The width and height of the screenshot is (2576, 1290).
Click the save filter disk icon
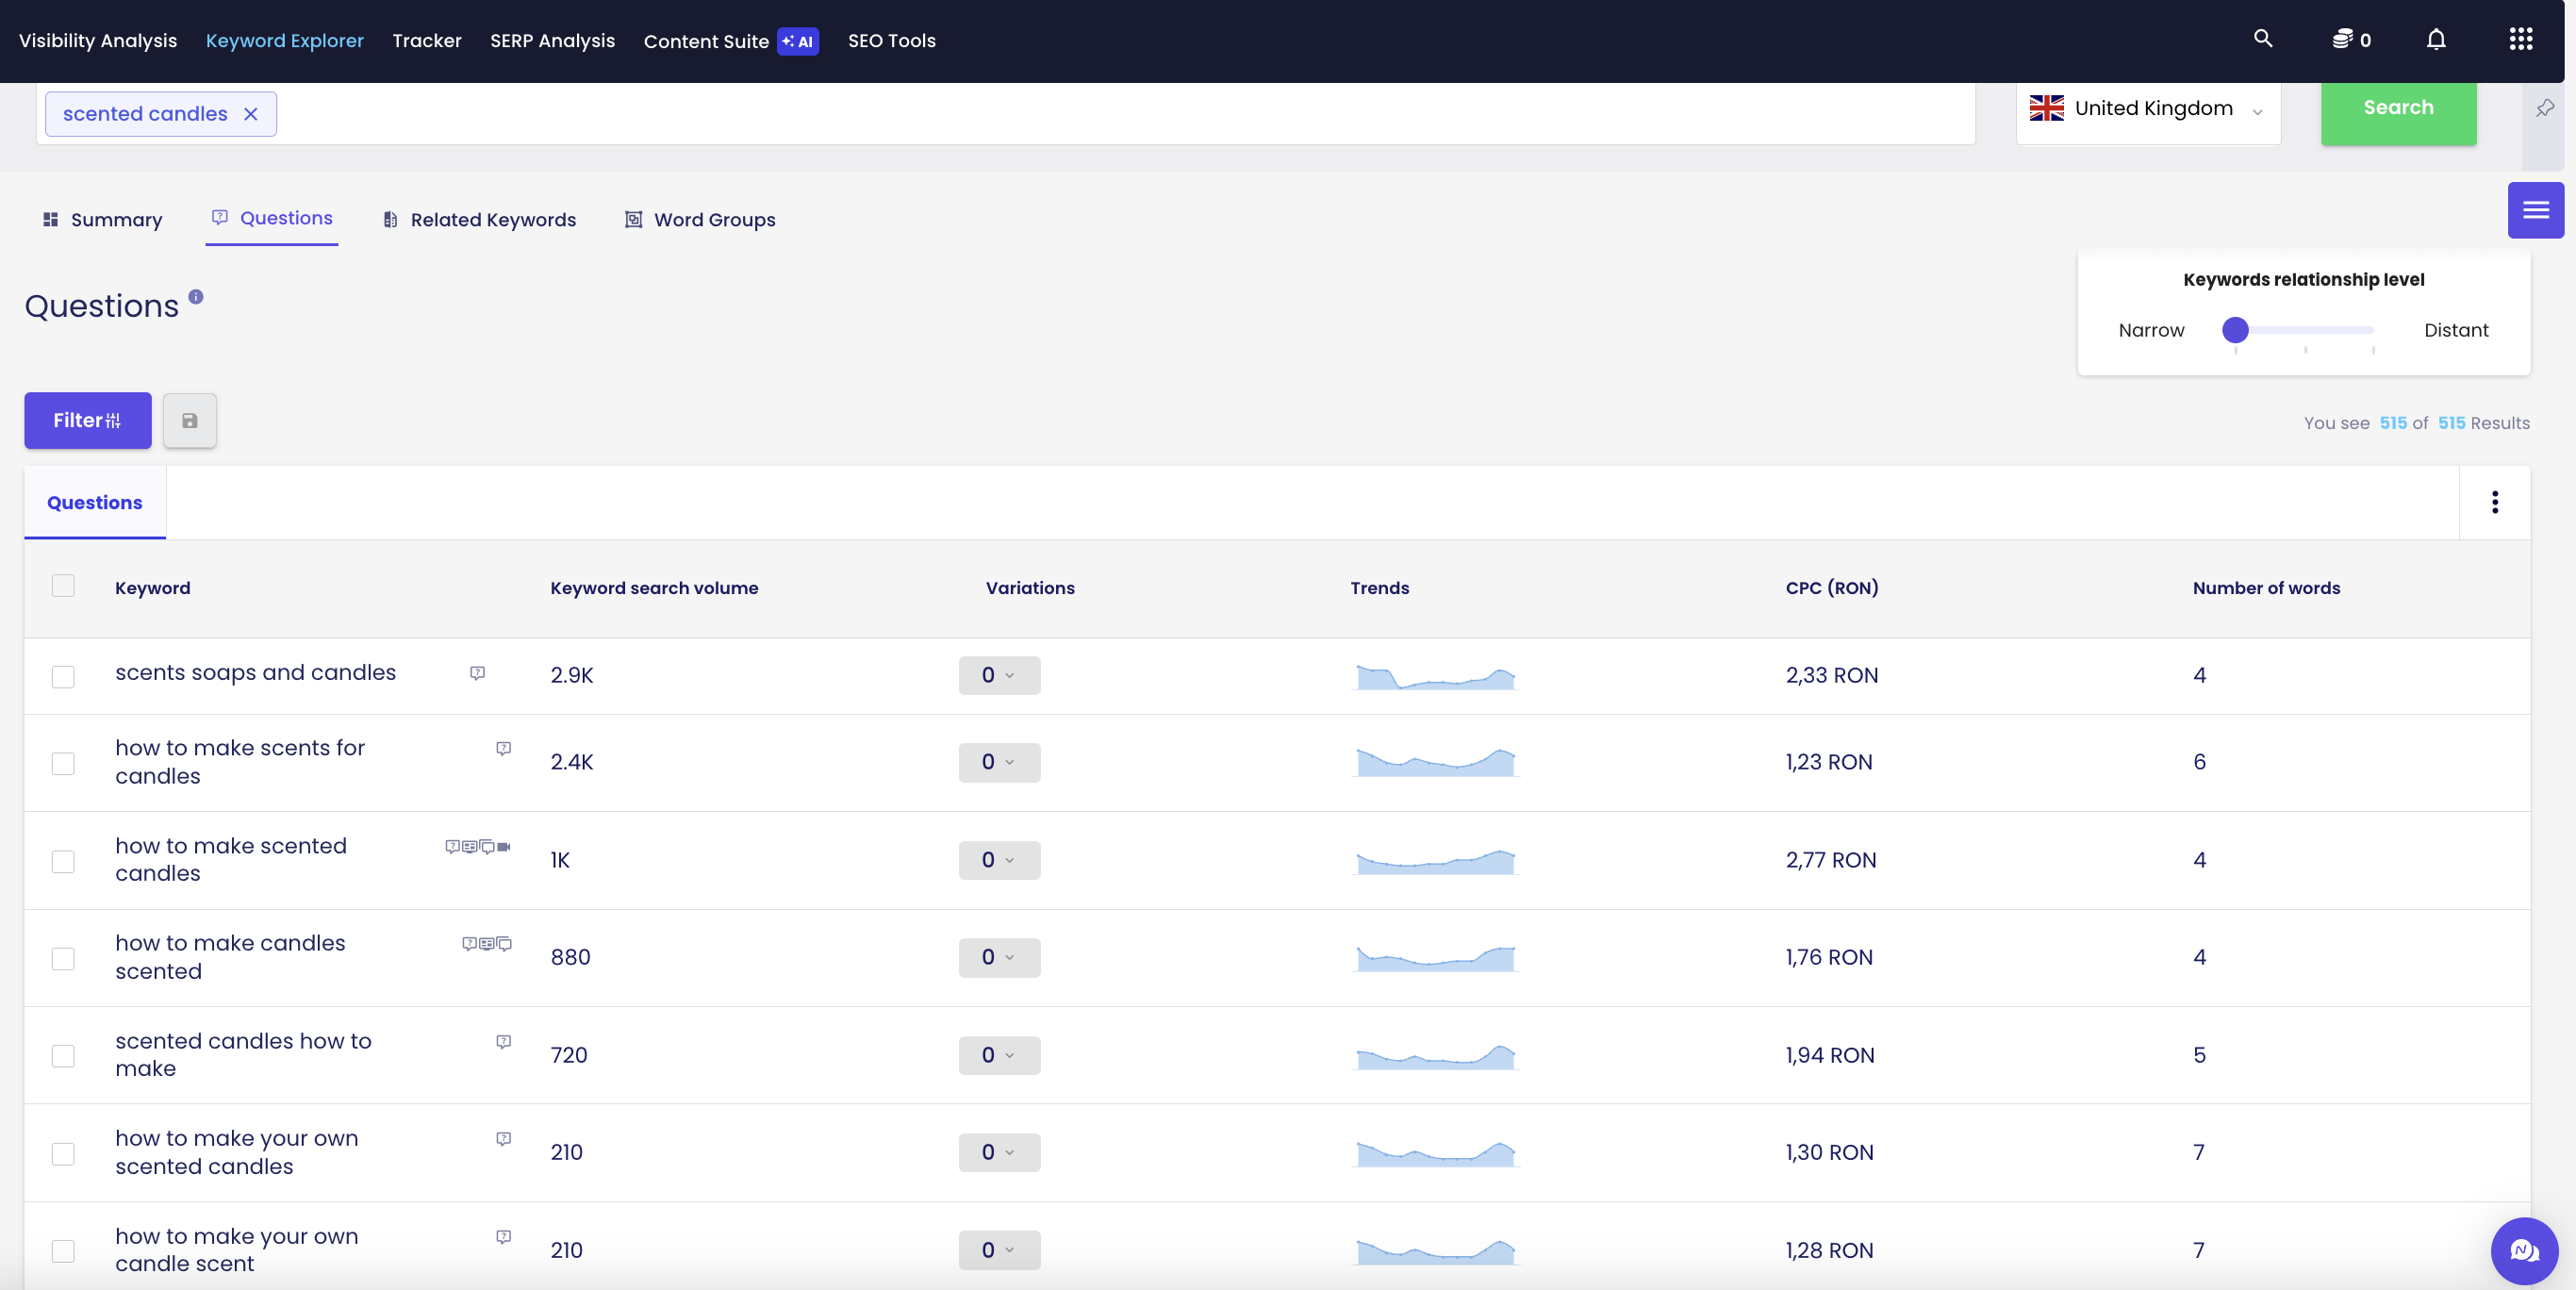[189, 421]
